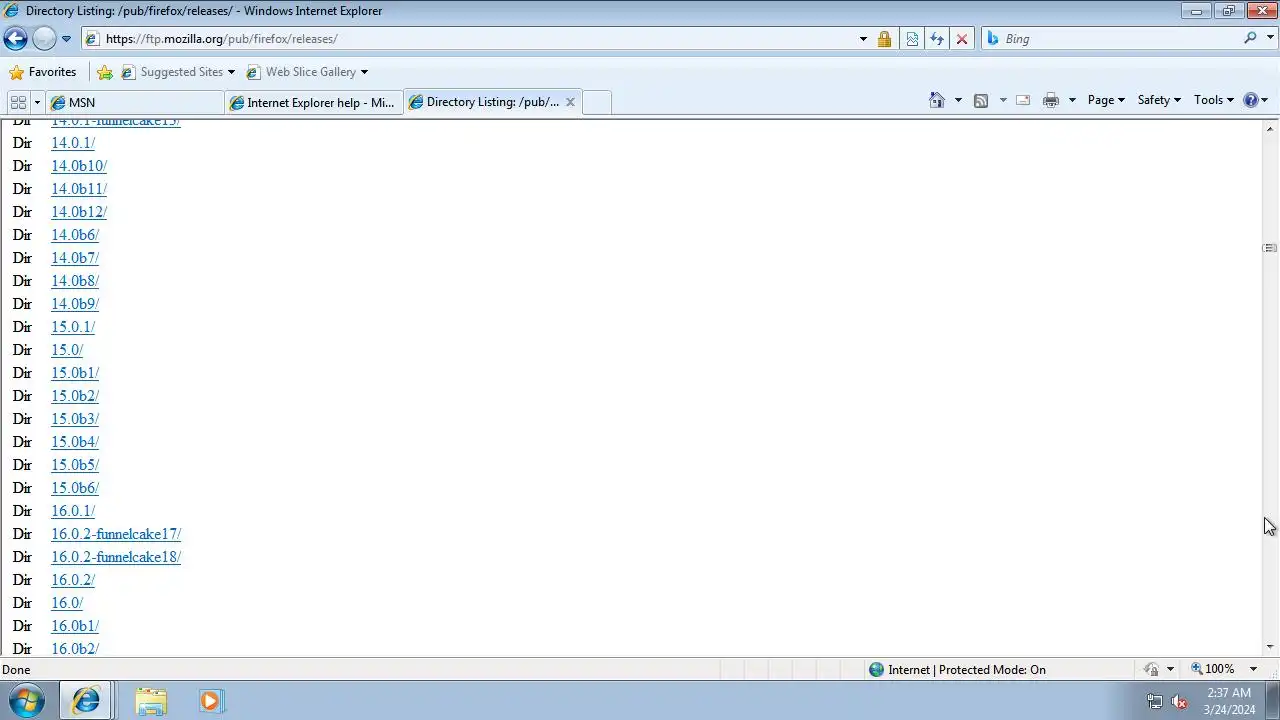1280x720 pixels.
Task: Switch to the MSN tab
Action: pyautogui.click(x=135, y=102)
